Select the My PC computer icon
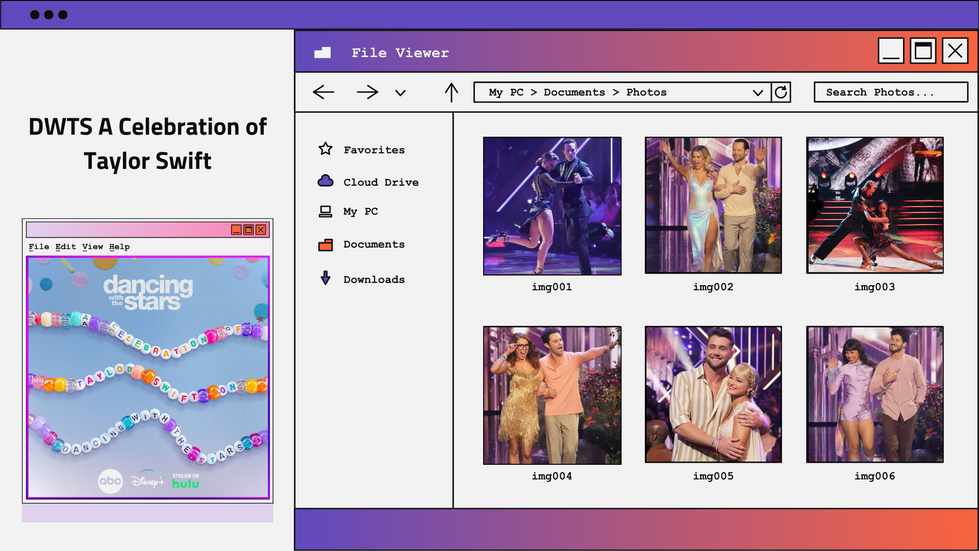979x551 pixels. pos(325,212)
